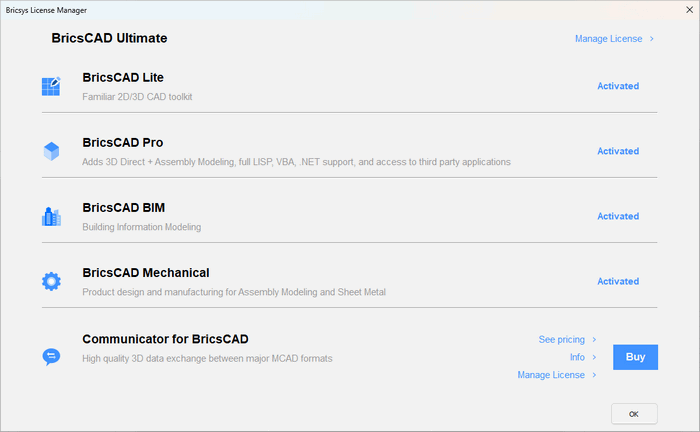Click Activated status for BricsCAD Mechanical
The width and height of the screenshot is (700, 432).
pyautogui.click(x=618, y=281)
